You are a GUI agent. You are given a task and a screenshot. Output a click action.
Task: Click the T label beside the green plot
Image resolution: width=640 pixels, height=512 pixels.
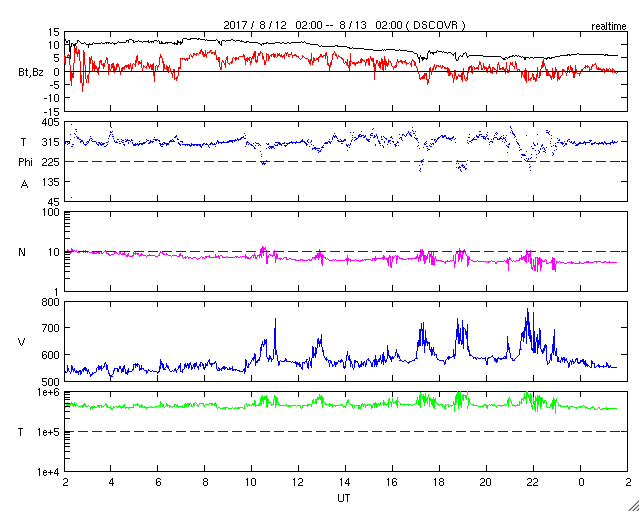(x=22, y=431)
